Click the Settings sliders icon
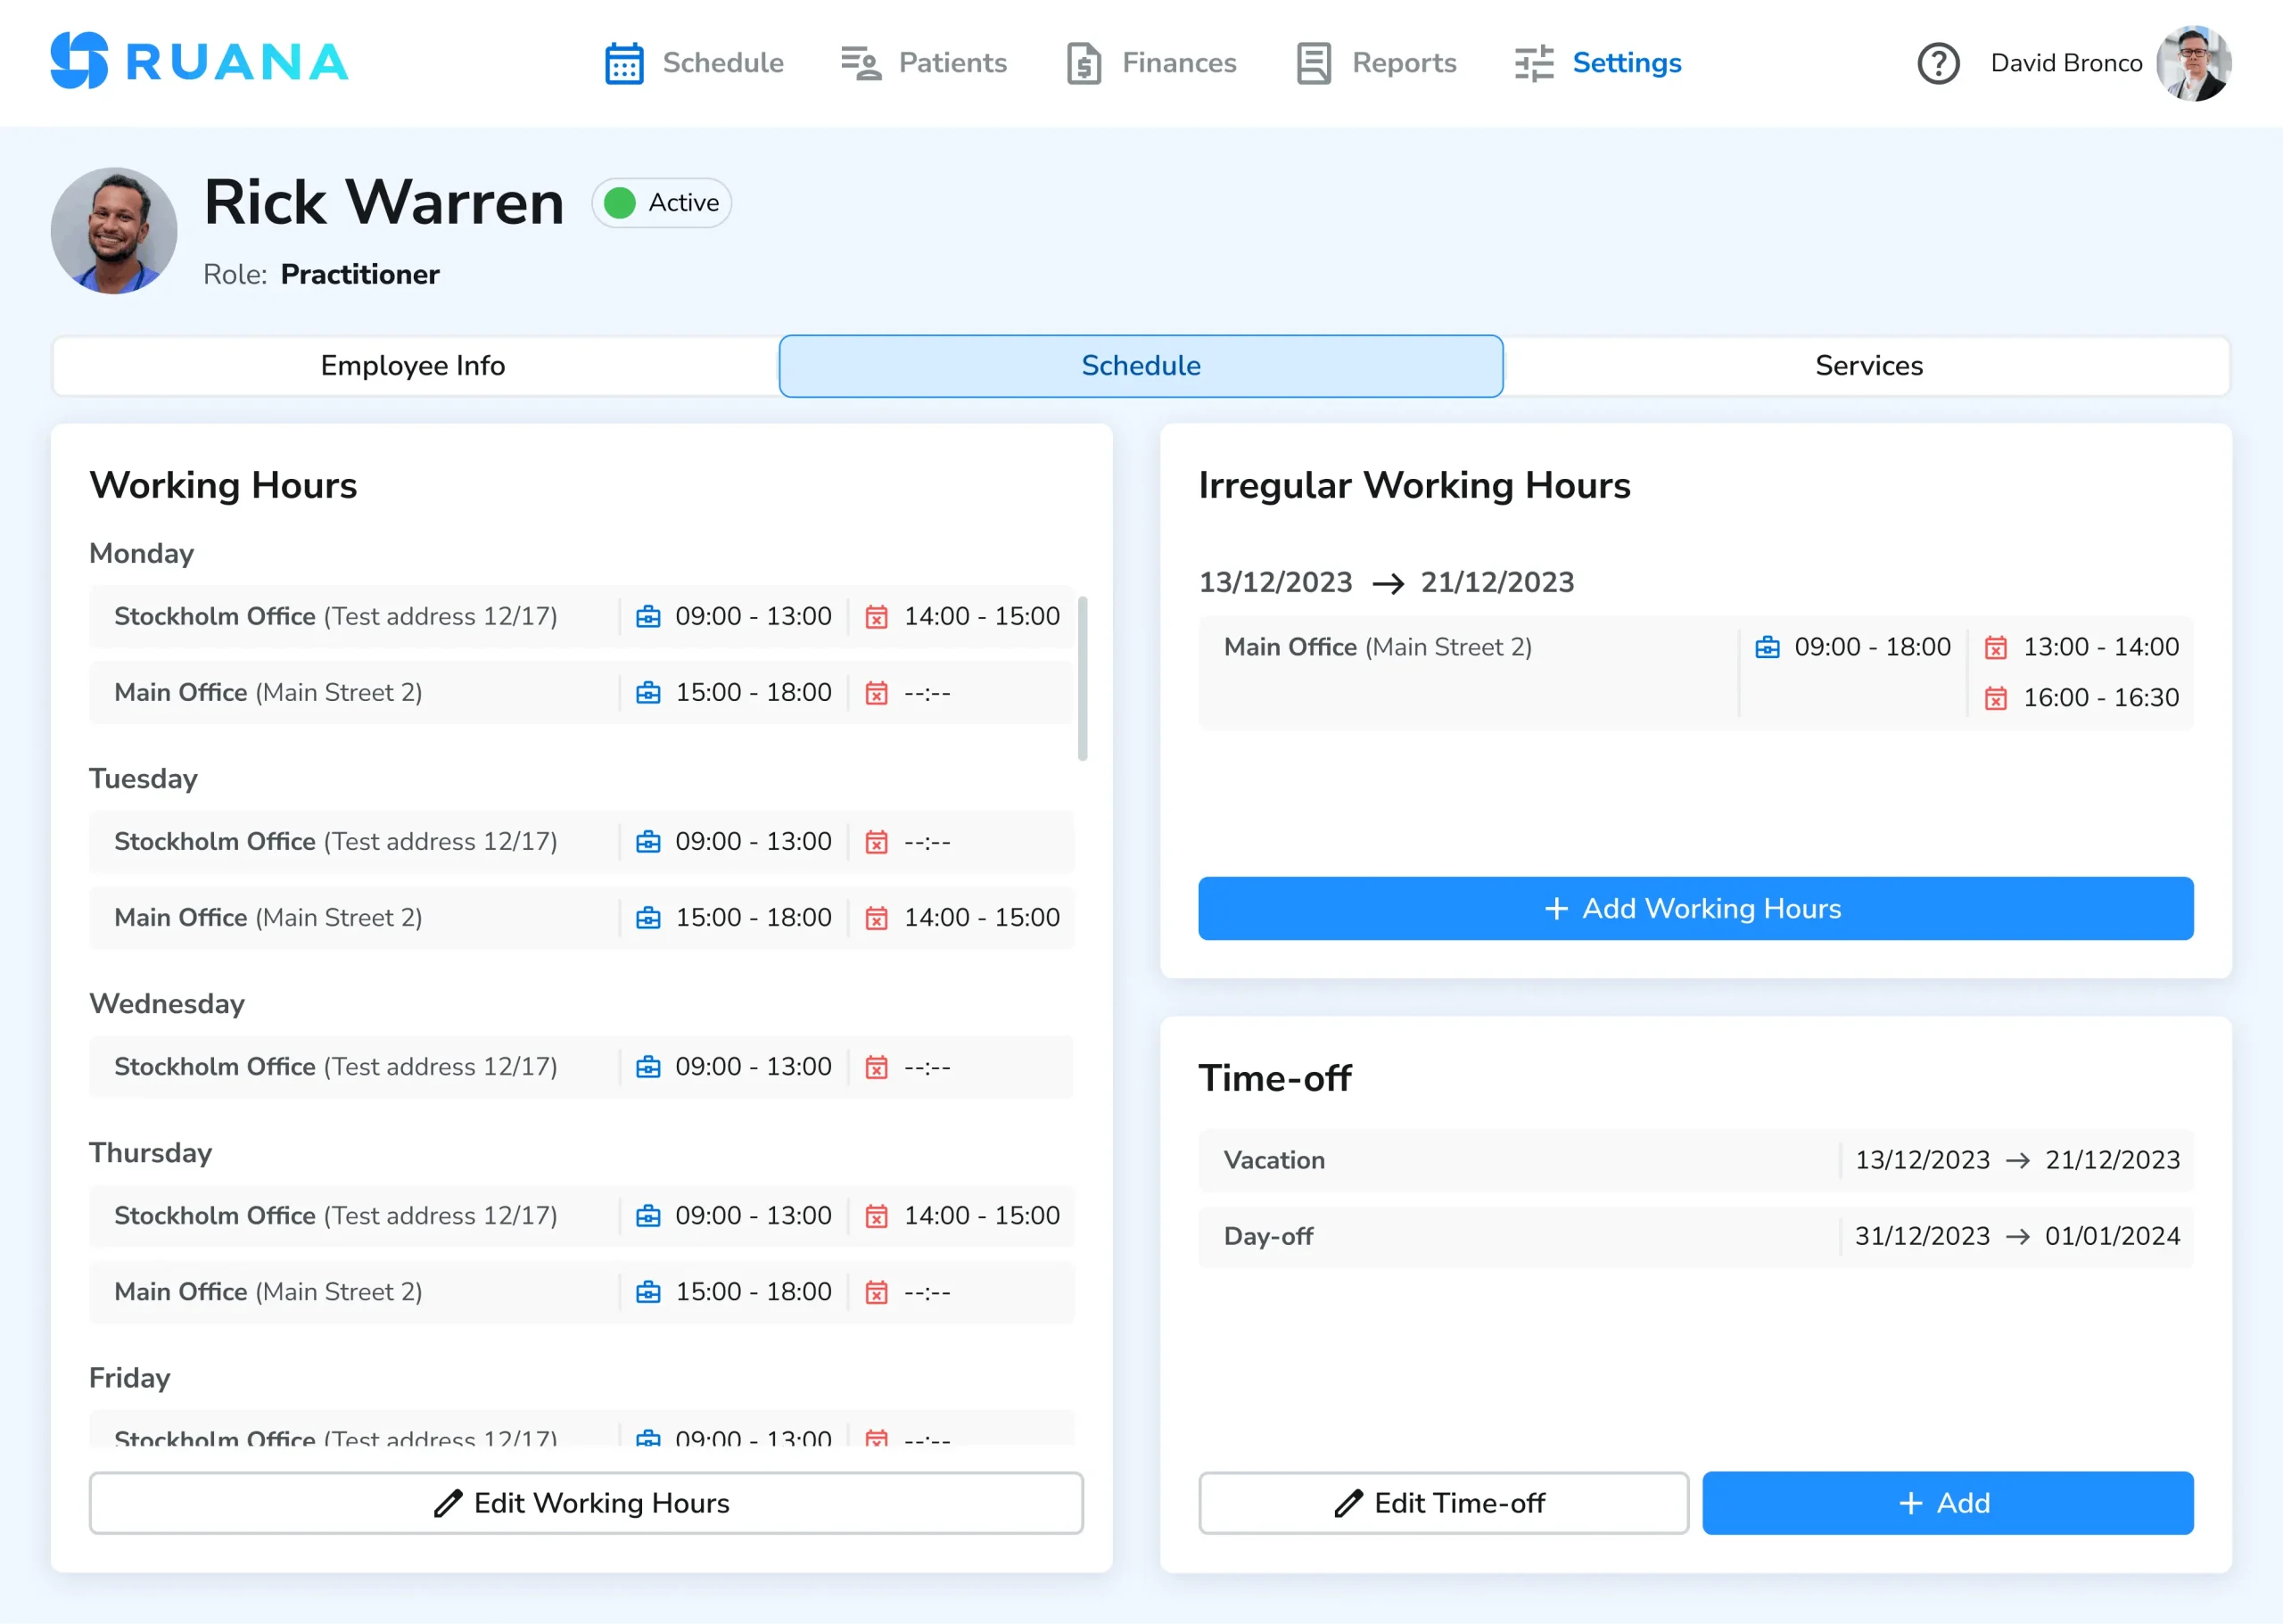Image resolution: width=2283 pixels, height=1624 pixels. coord(1533,63)
